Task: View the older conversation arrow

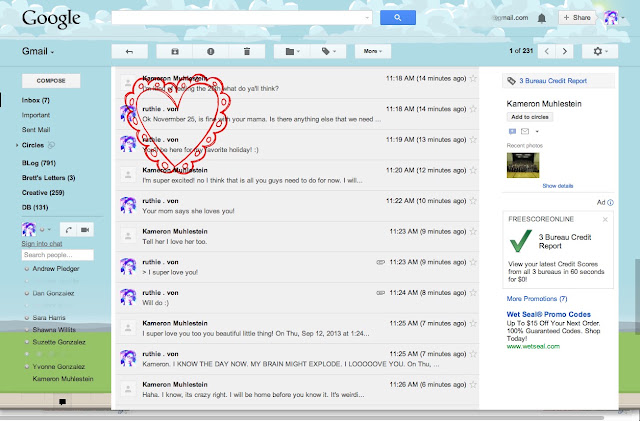Action: 565,51
